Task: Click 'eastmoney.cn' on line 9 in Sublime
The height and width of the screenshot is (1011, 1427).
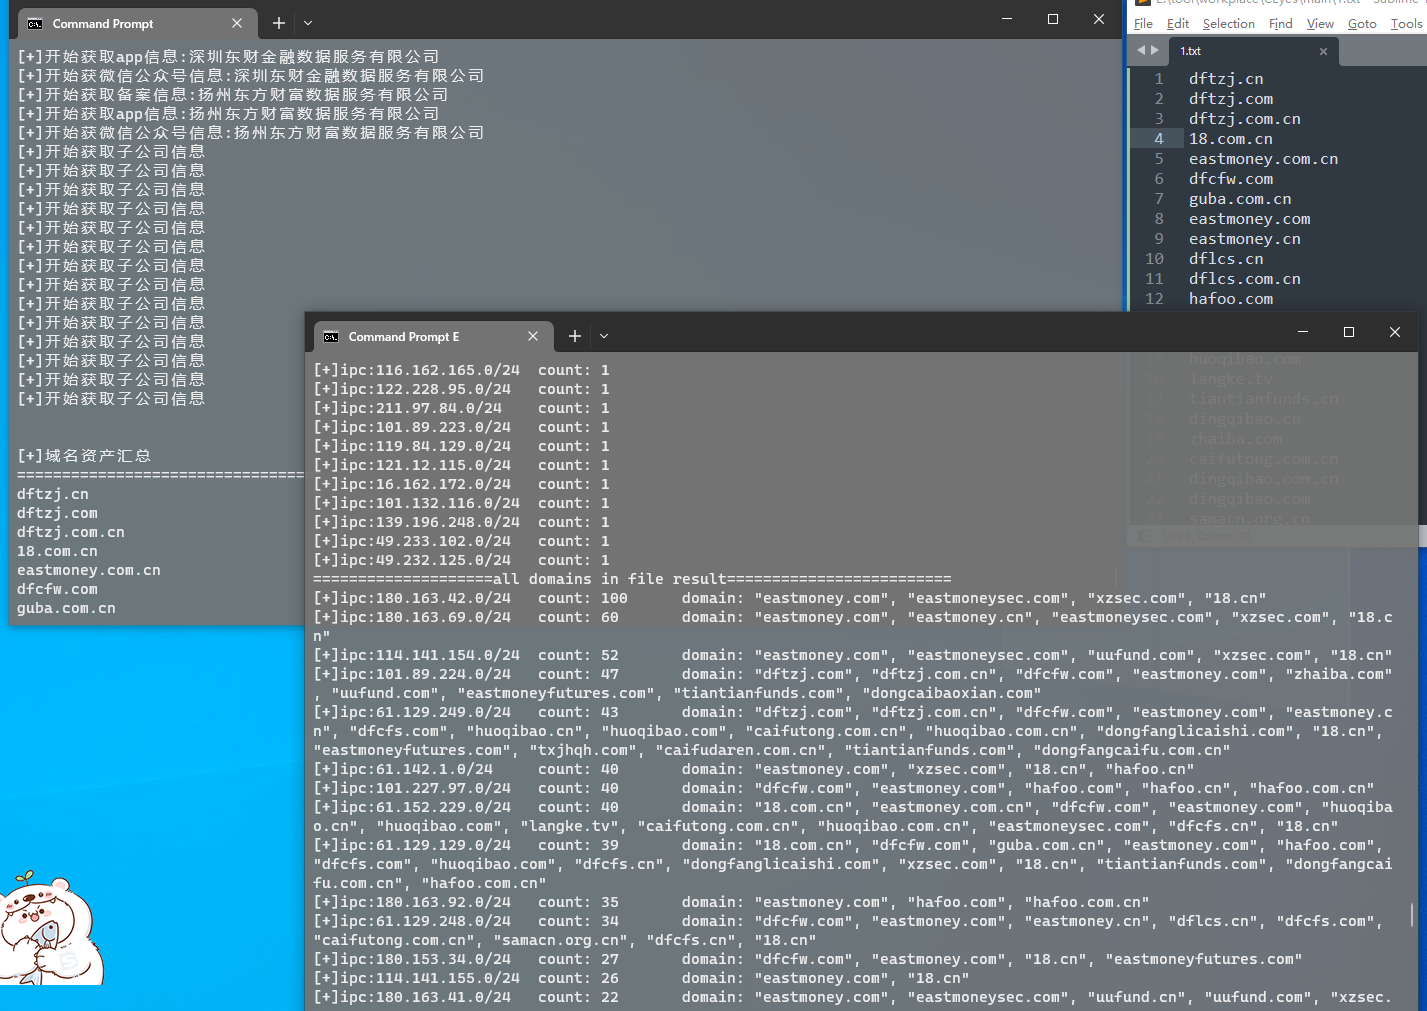Action: [x=1245, y=239]
